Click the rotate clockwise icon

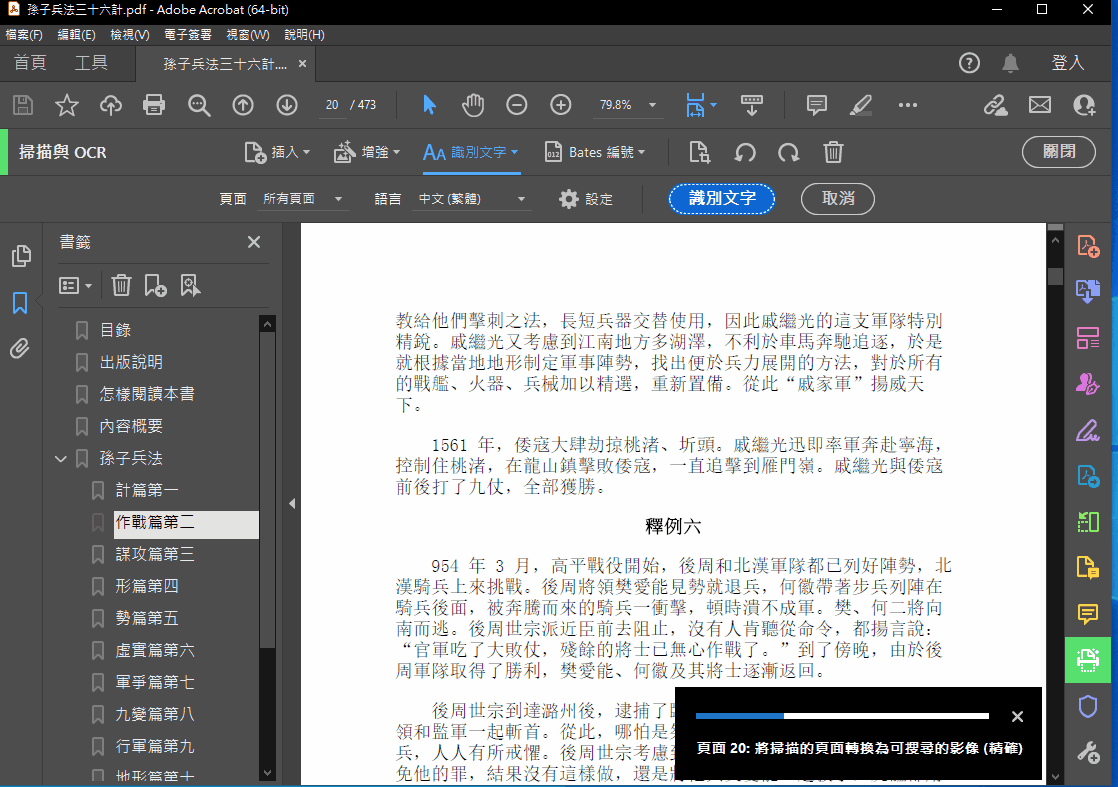click(789, 152)
